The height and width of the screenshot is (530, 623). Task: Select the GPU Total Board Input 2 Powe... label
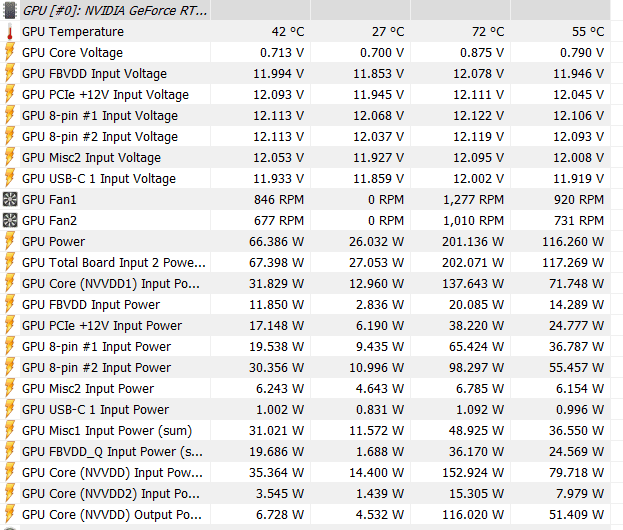pos(114,263)
